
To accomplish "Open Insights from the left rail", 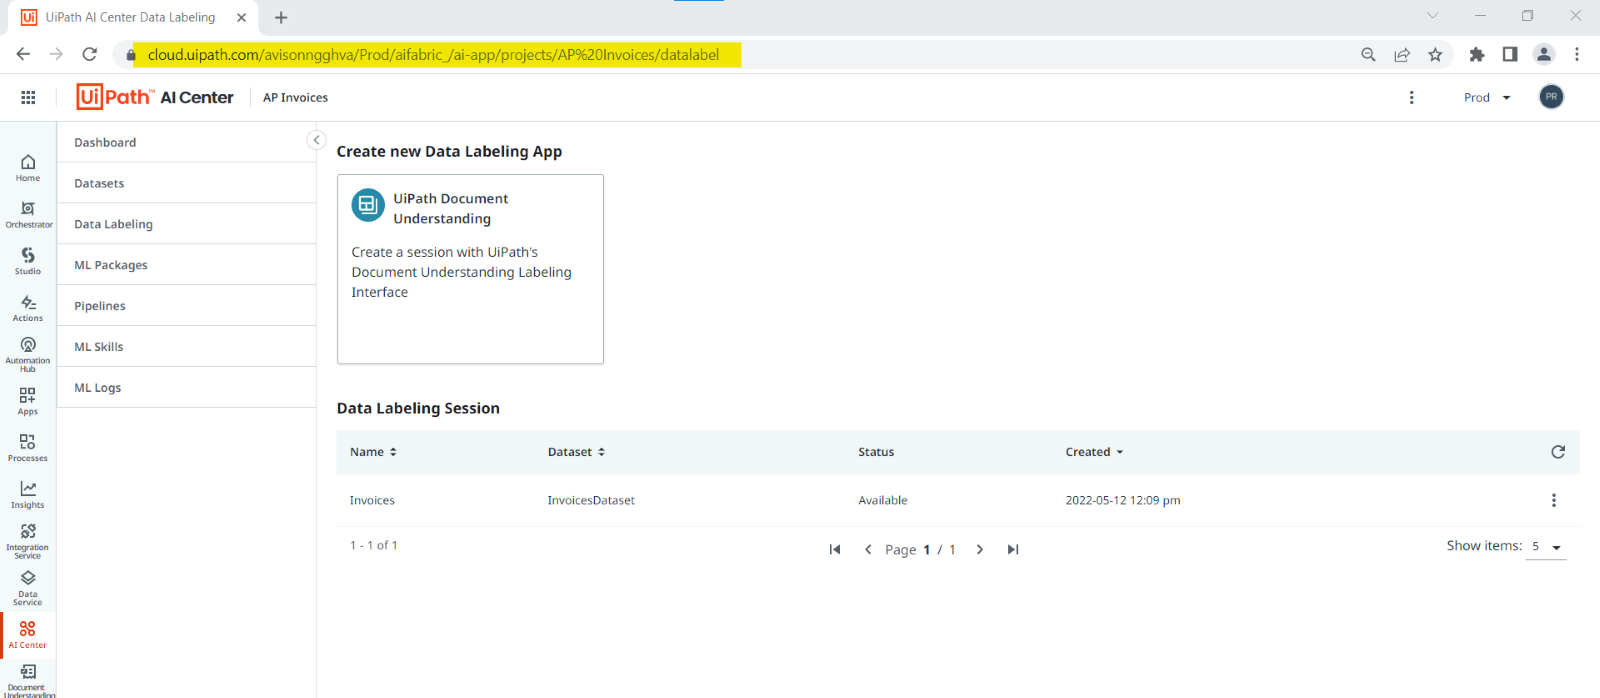I will pos(28,494).
